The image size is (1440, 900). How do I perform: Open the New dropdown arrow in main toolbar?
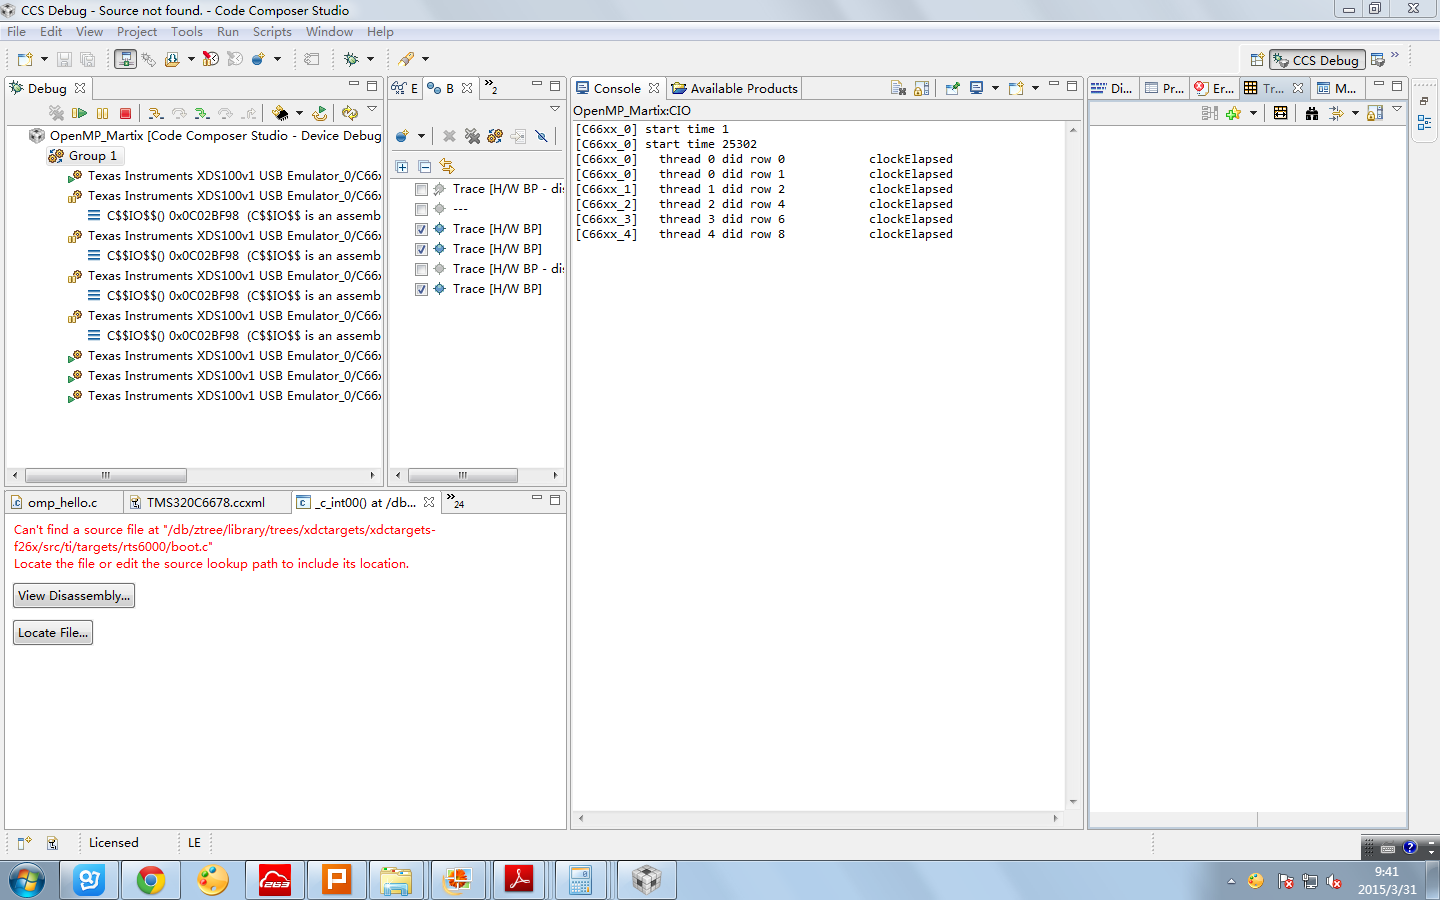(44, 59)
